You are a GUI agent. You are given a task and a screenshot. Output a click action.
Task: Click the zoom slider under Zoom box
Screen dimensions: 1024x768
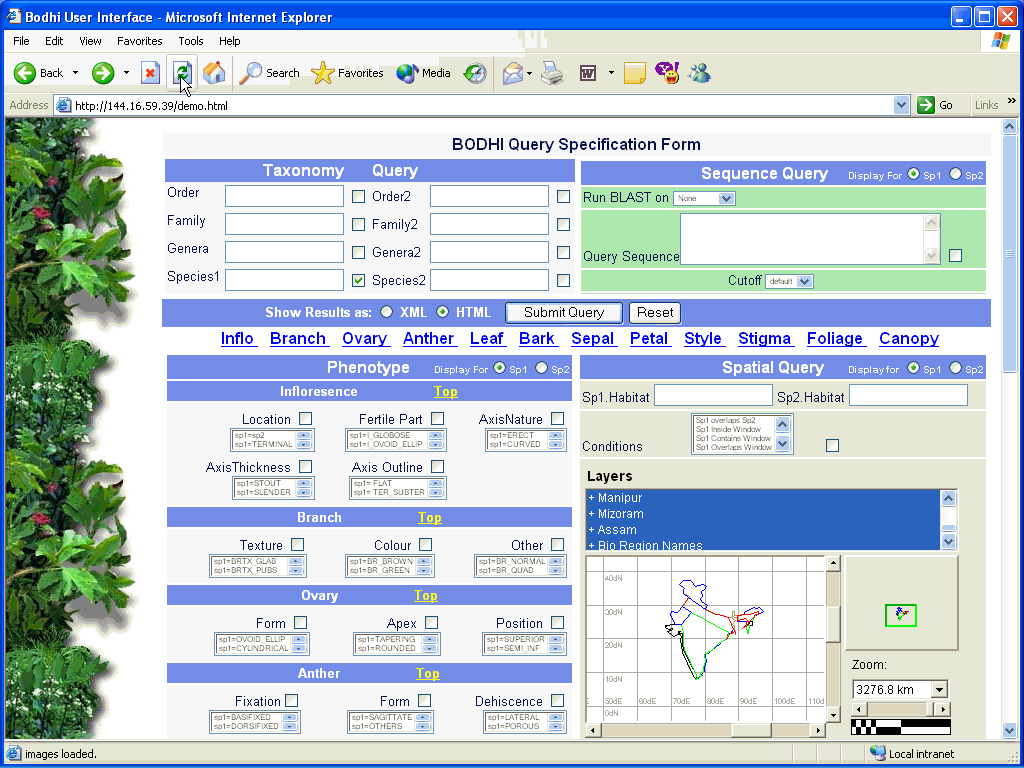pyautogui.click(x=900, y=708)
